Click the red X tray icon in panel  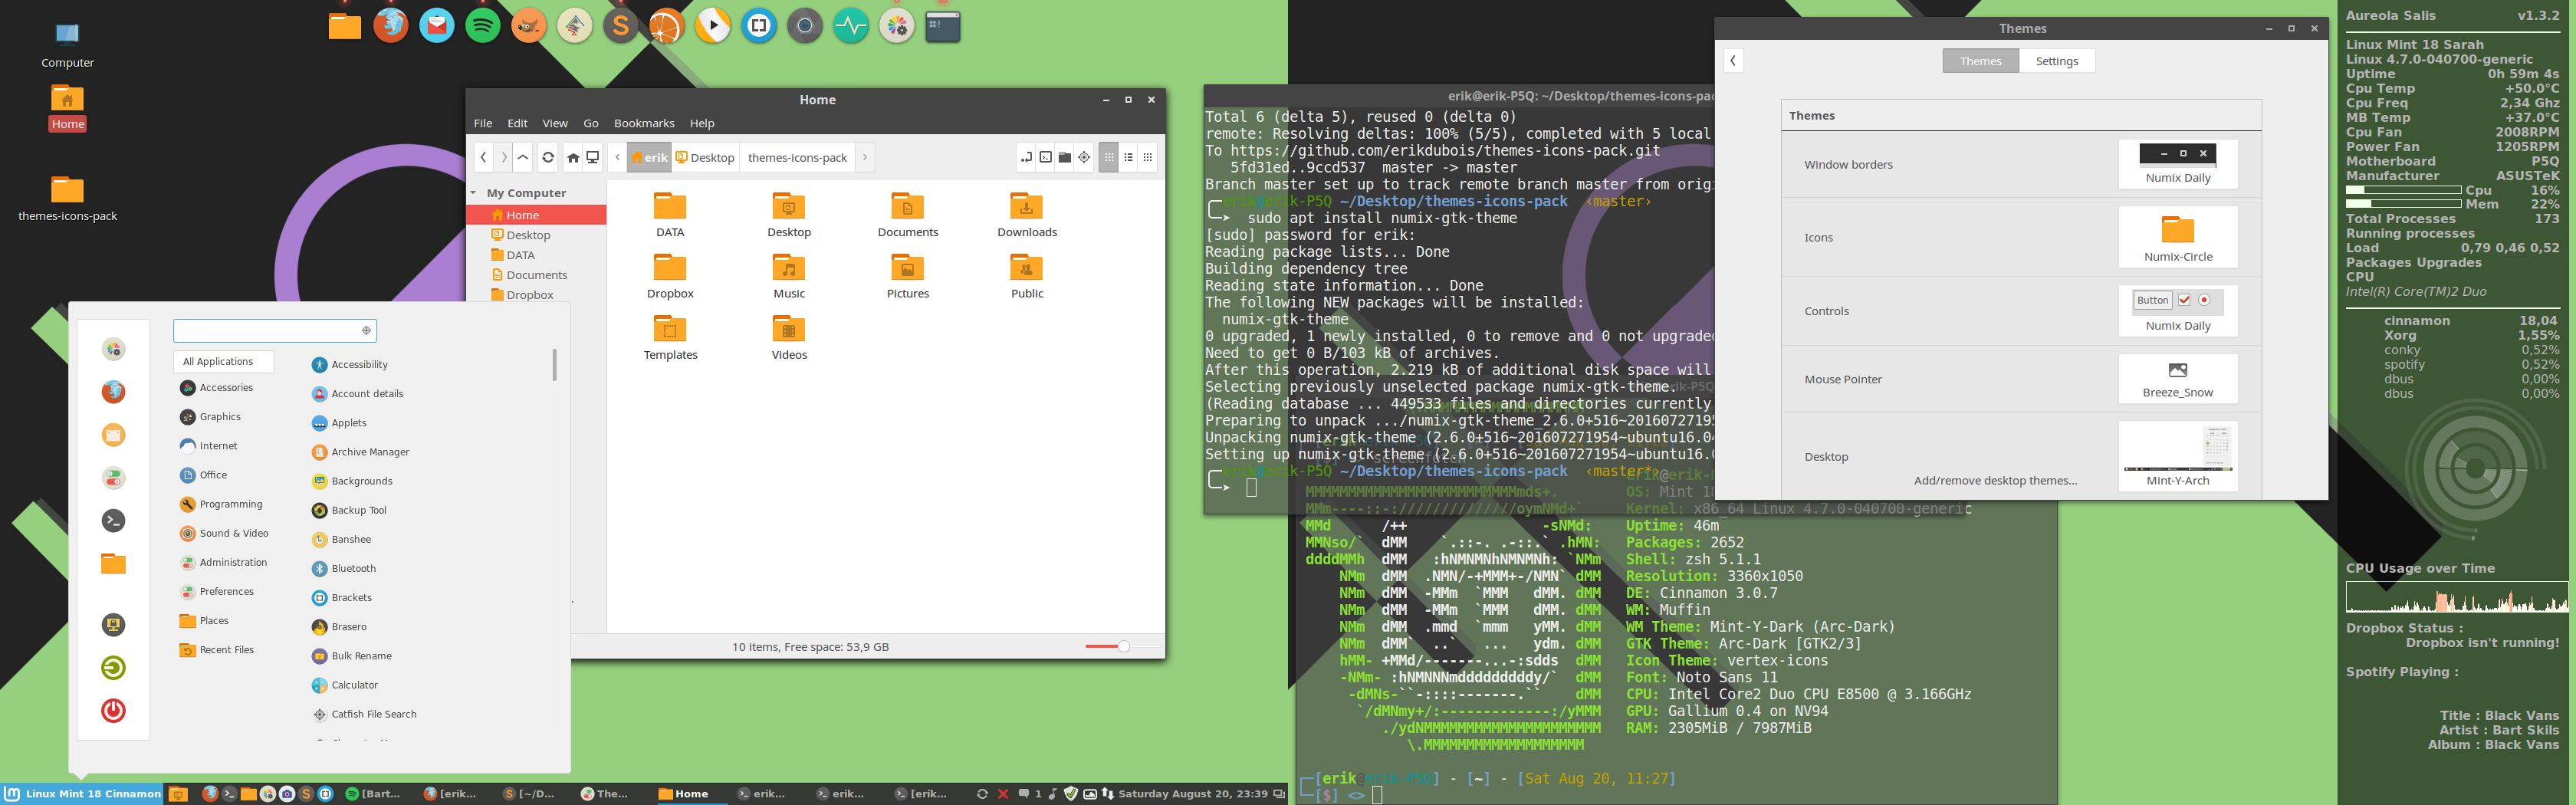click(1003, 794)
